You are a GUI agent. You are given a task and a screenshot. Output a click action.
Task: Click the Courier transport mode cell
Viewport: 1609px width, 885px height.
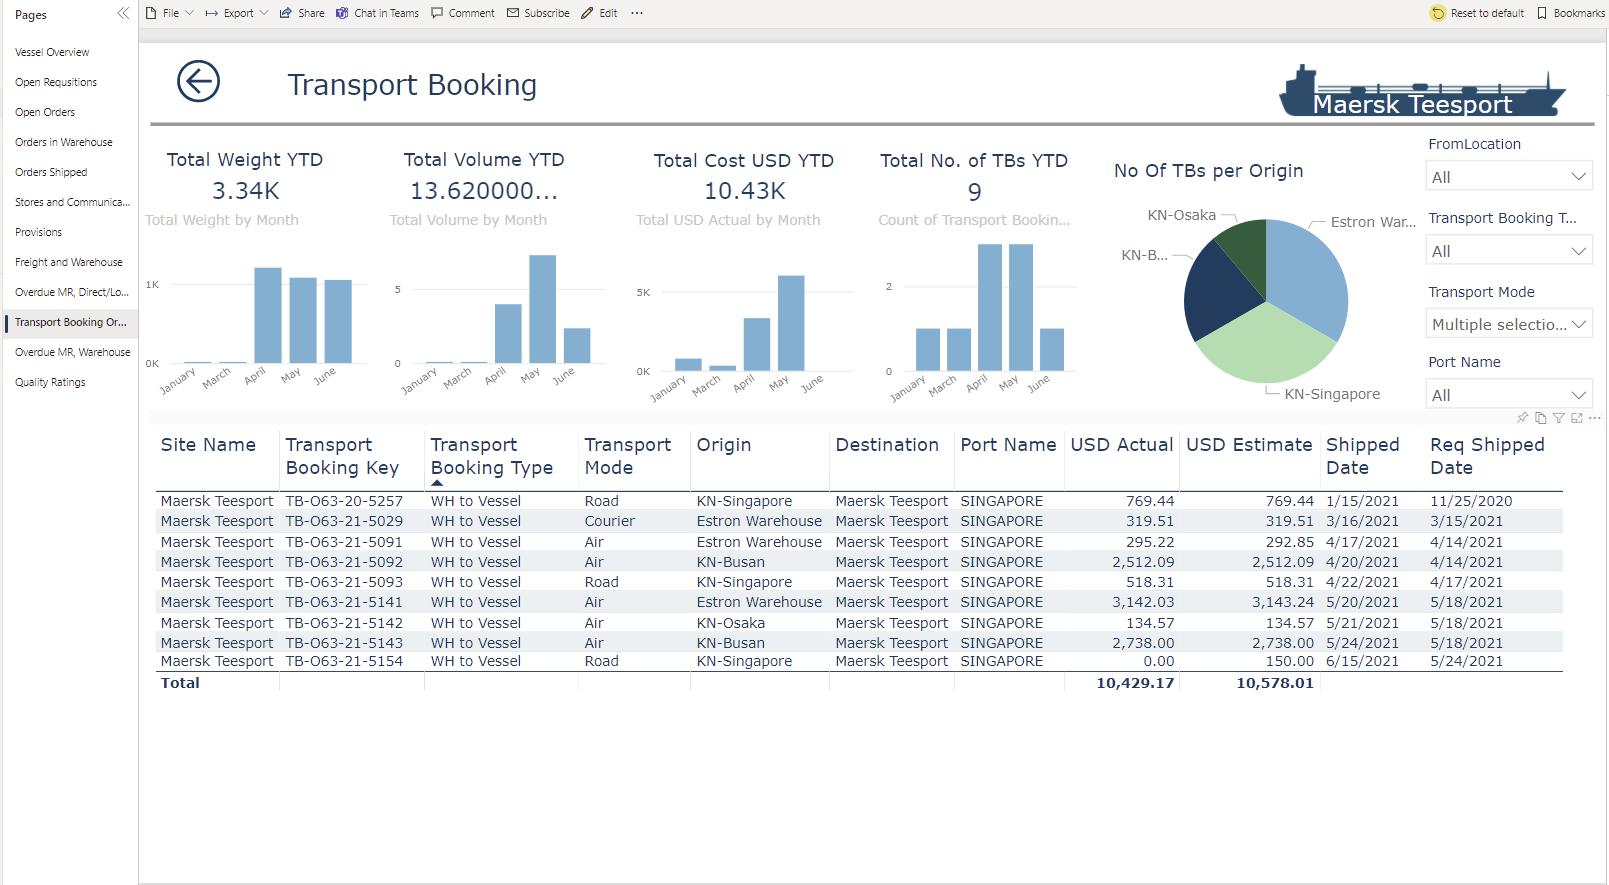tap(610, 521)
